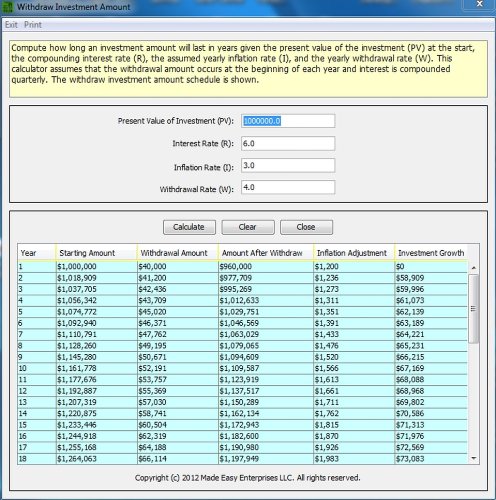Click the table scrollbar down arrow
This screenshot has width=496, height=500.
click(x=474, y=459)
